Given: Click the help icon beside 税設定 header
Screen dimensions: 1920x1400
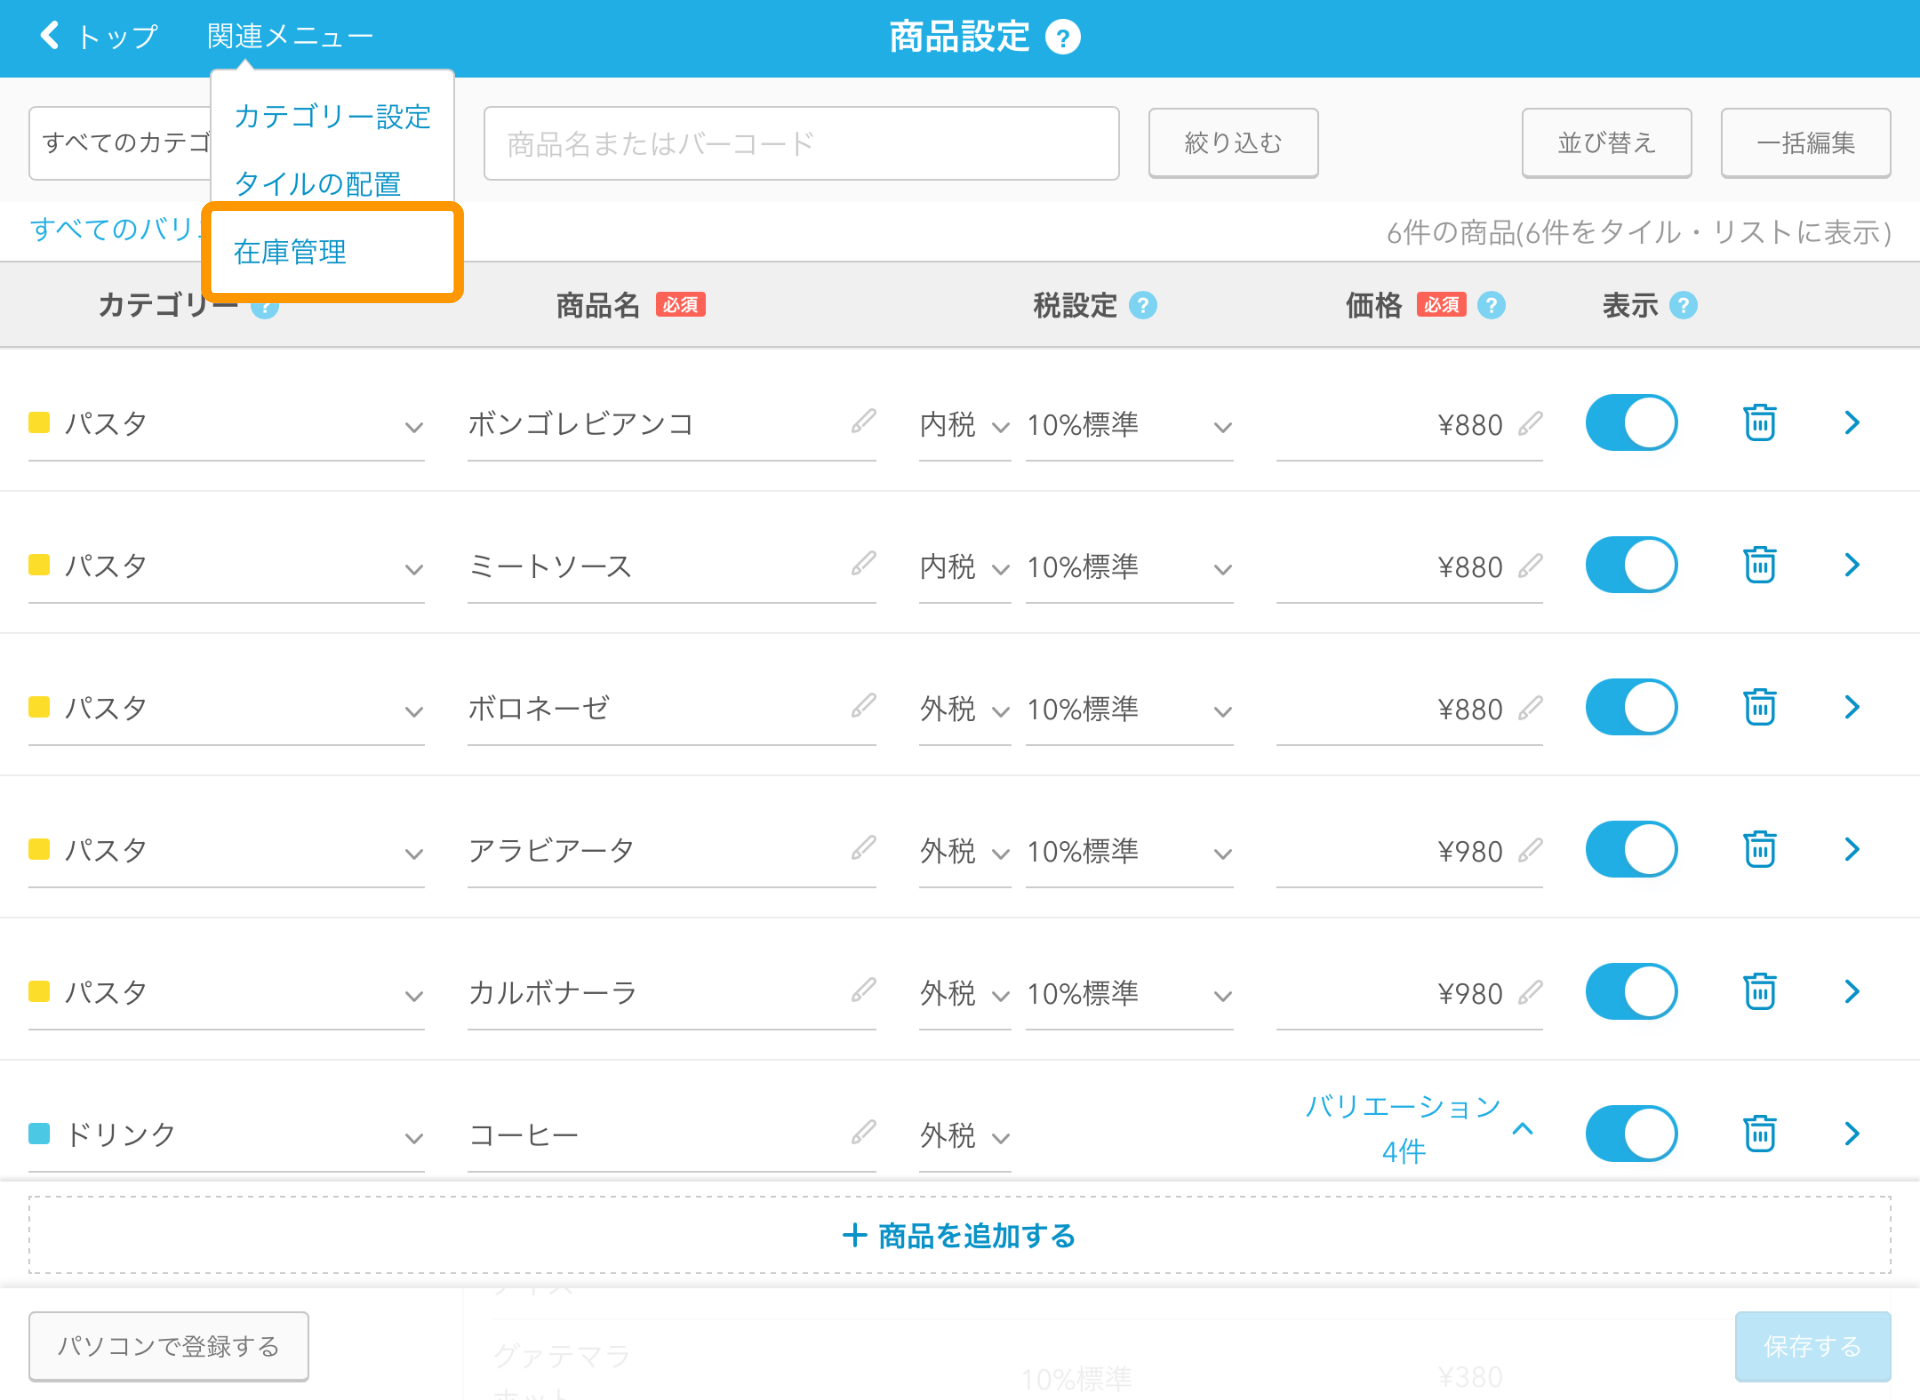Looking at the screenshot, I should coord(1143,305).
